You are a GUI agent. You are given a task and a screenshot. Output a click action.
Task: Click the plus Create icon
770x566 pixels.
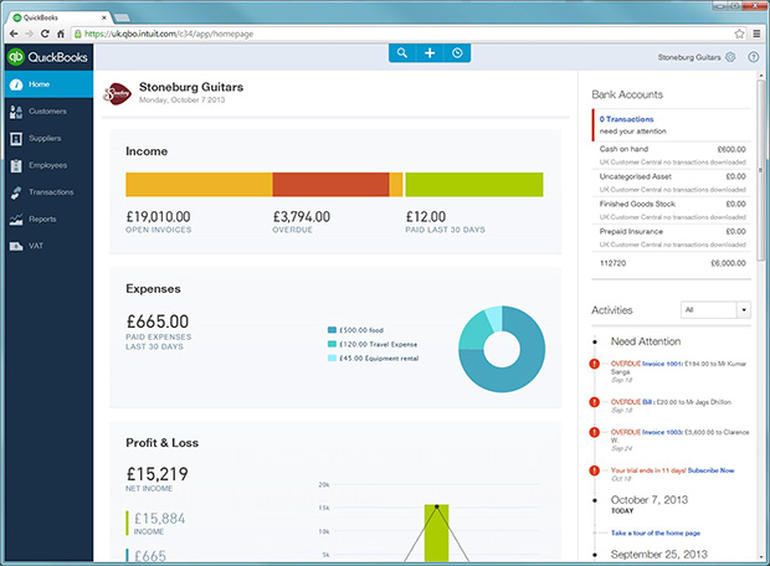[x=429, y=53]
